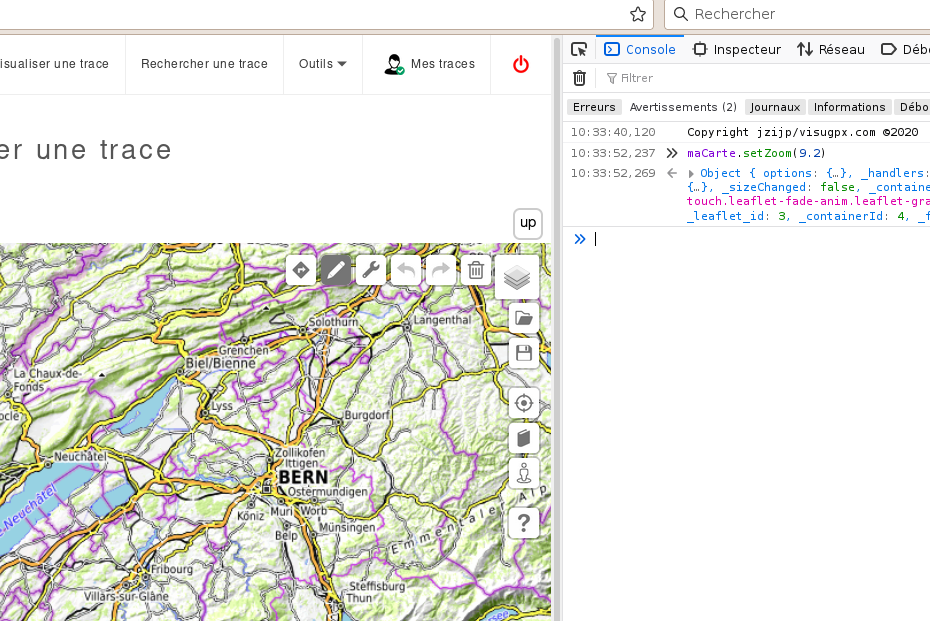
Task: Click the routing direction arrow icon
Action: coord(301,269)
